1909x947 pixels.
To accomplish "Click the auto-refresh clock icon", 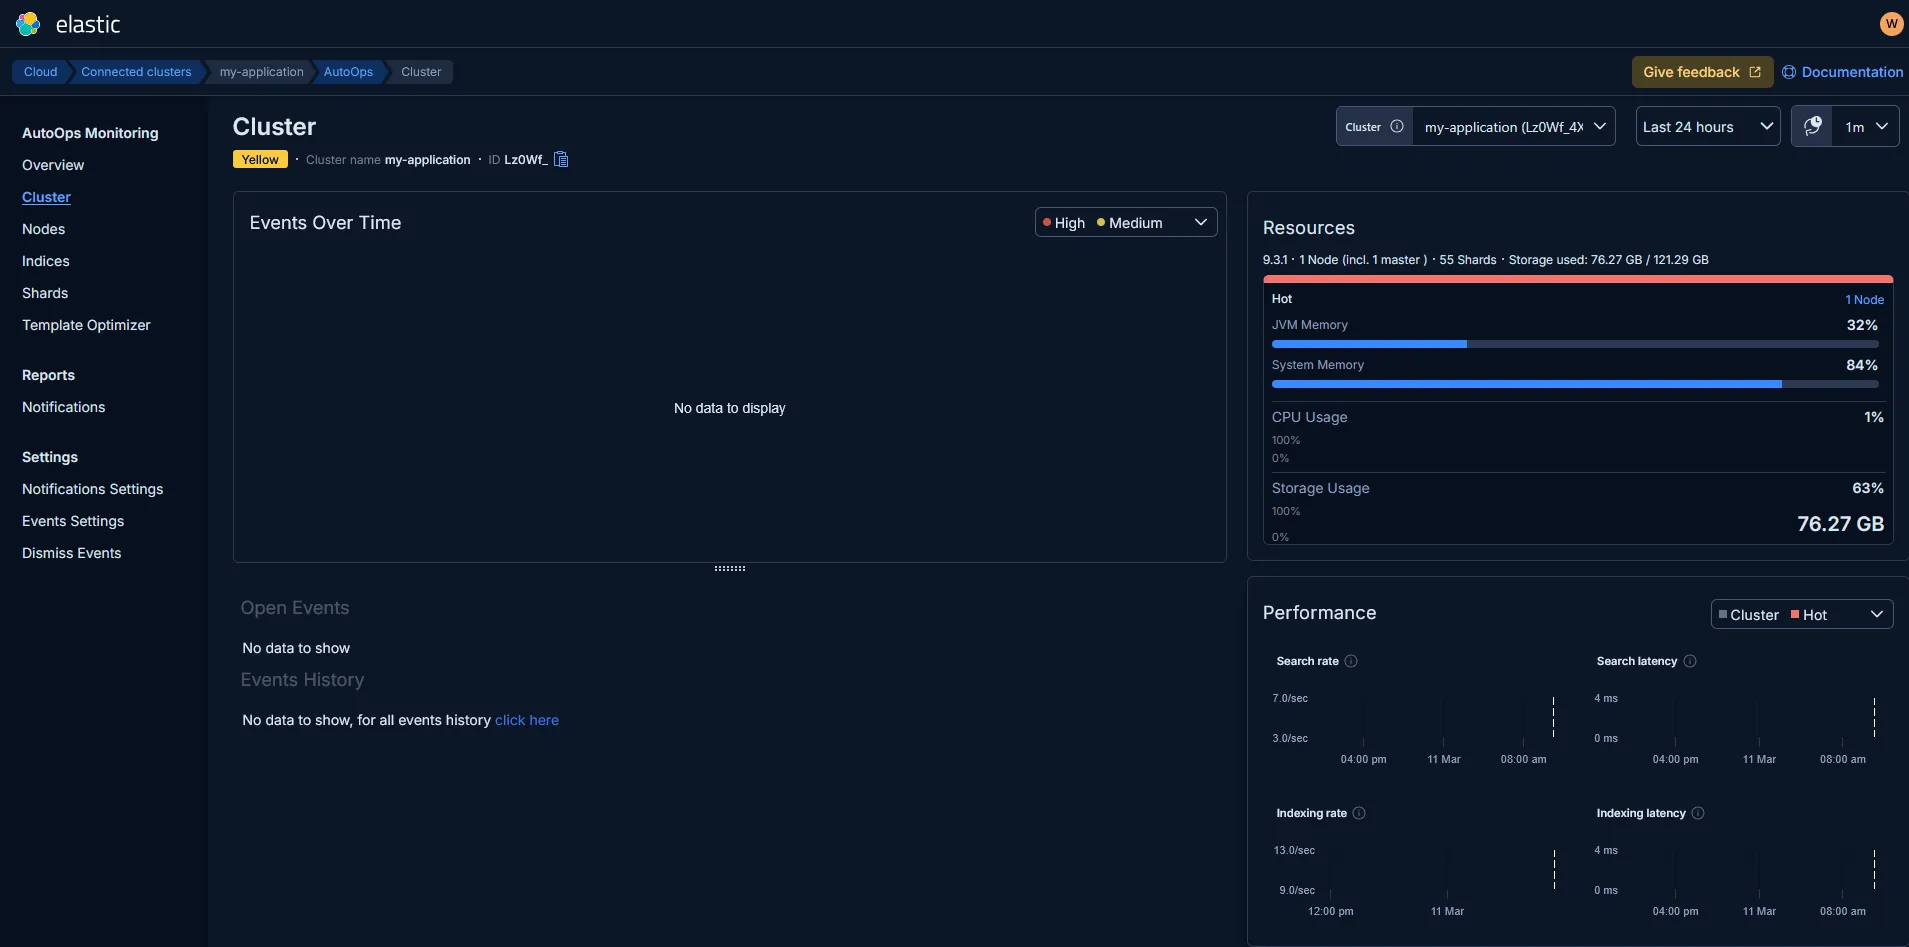I will [1812, 127].
